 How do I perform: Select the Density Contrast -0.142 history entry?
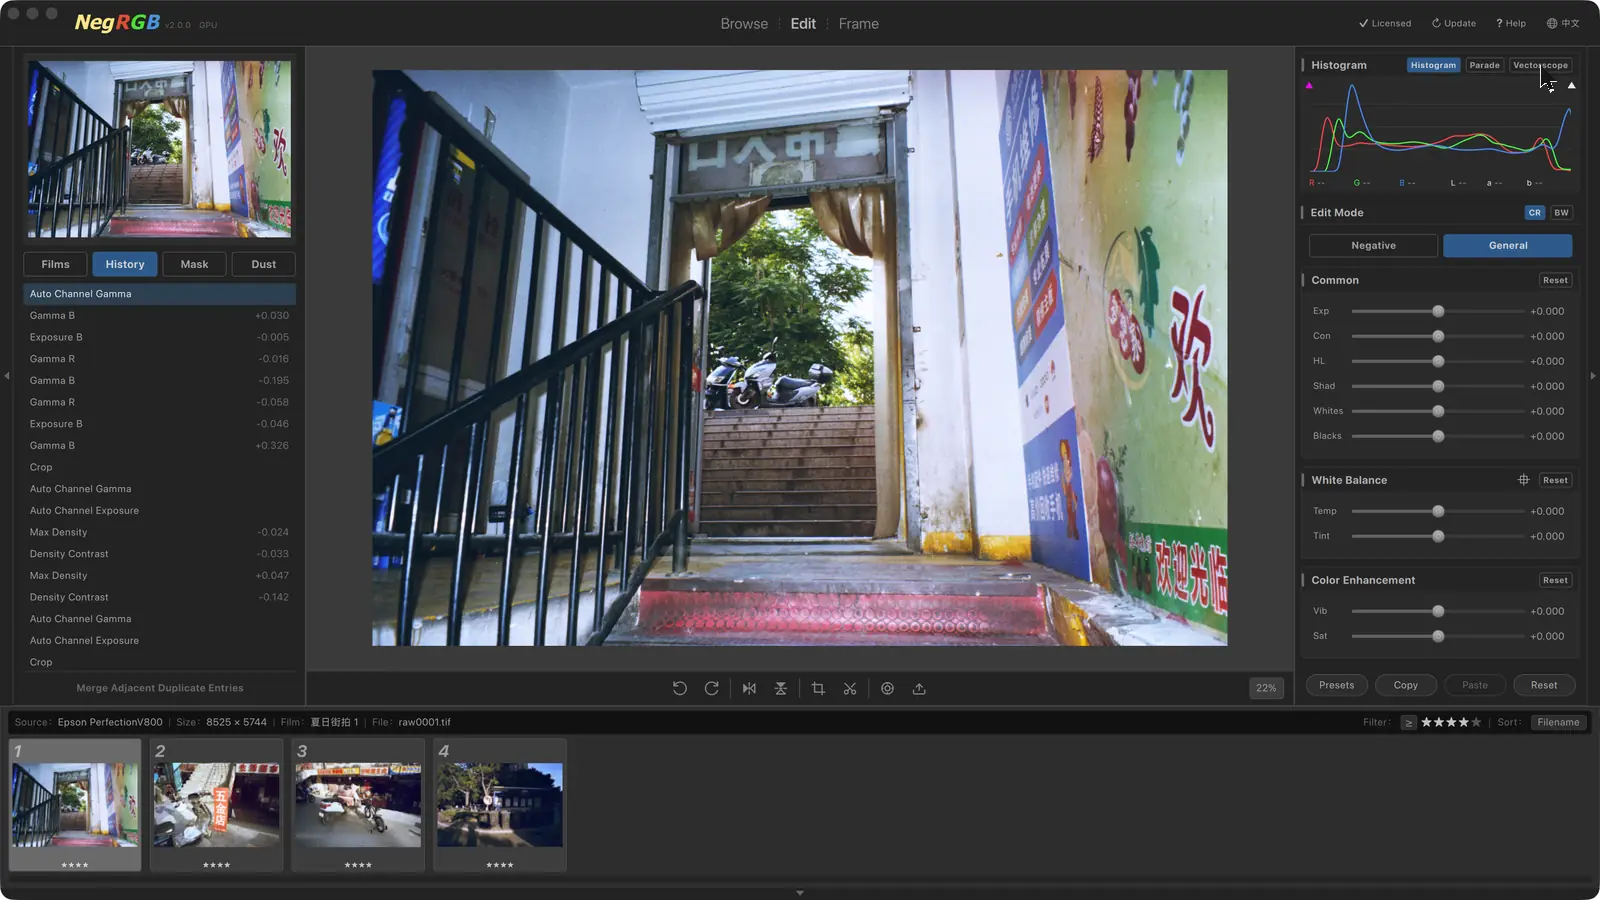tap(160, 597)
